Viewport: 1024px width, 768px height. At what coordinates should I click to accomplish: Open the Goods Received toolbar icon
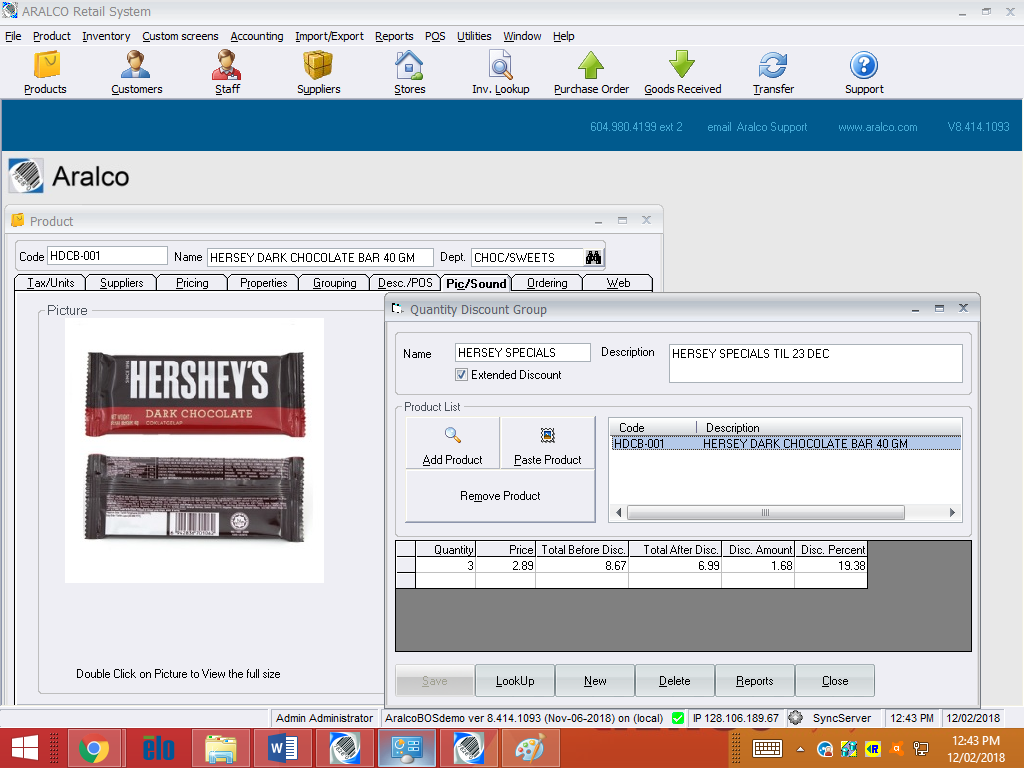pos(682,72)
